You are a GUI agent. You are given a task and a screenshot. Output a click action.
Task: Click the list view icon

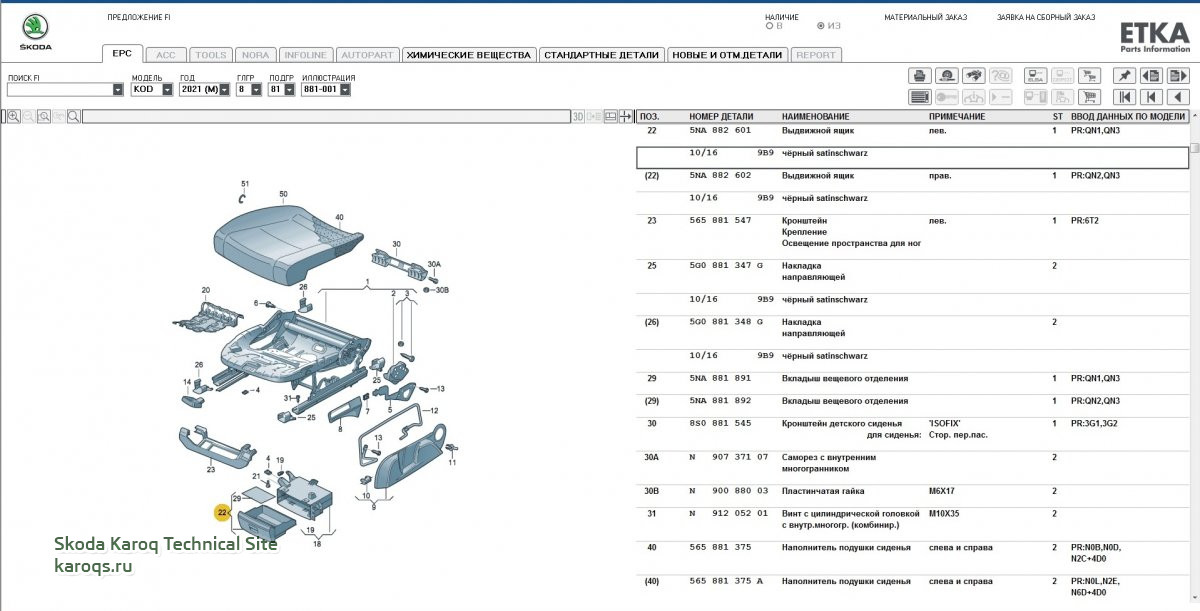point(919,97)
